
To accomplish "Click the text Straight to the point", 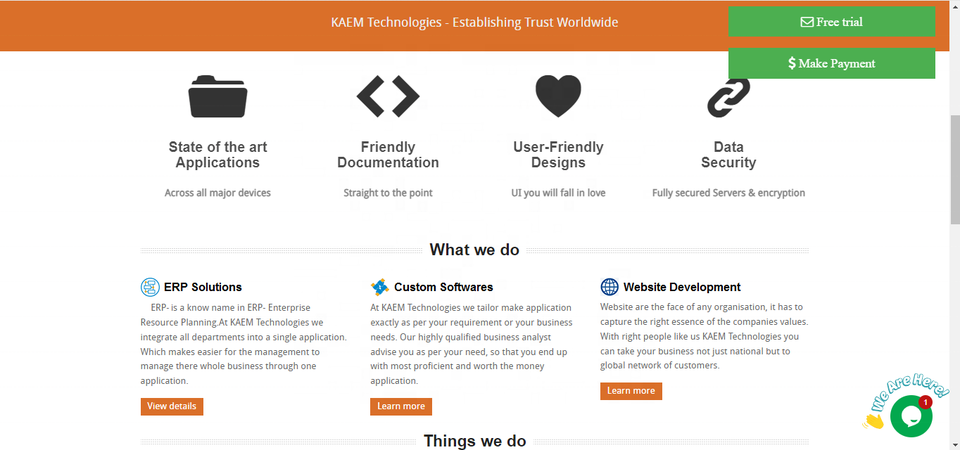I will [x=388, y=193].
